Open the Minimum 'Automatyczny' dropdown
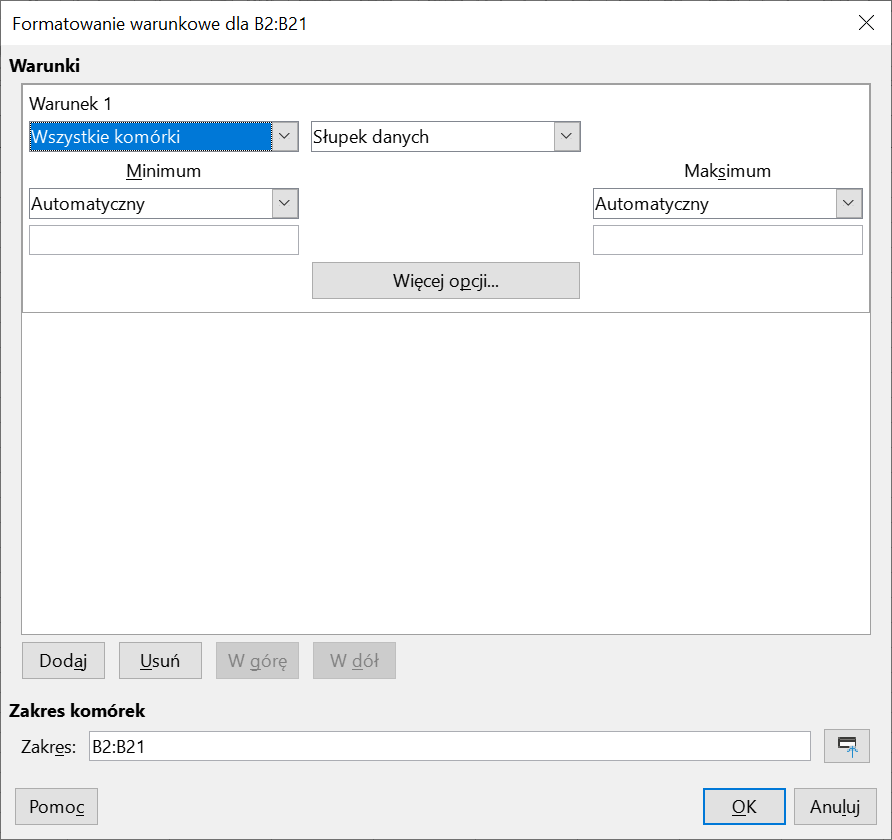This screenshot has width=892, height=840. (x=164, y=204)
